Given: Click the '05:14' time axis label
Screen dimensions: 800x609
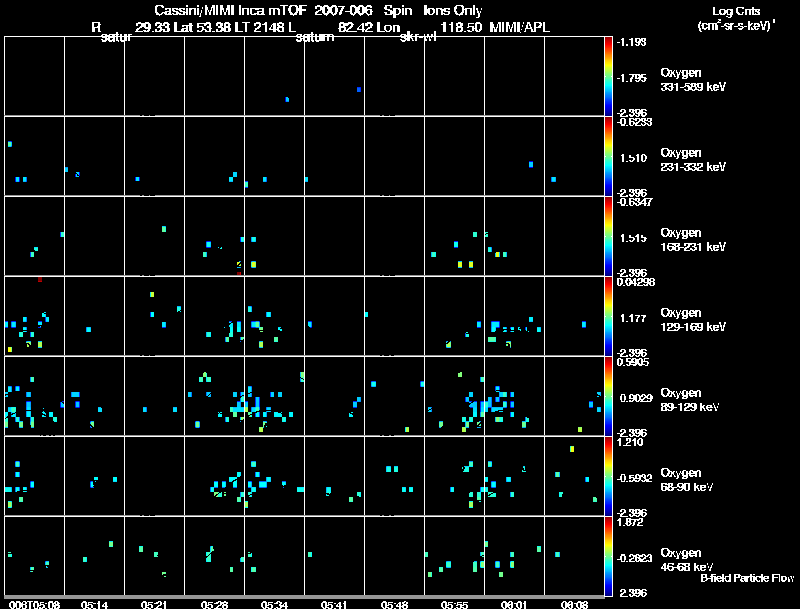Looking at the screenshot, I should 94,605.
